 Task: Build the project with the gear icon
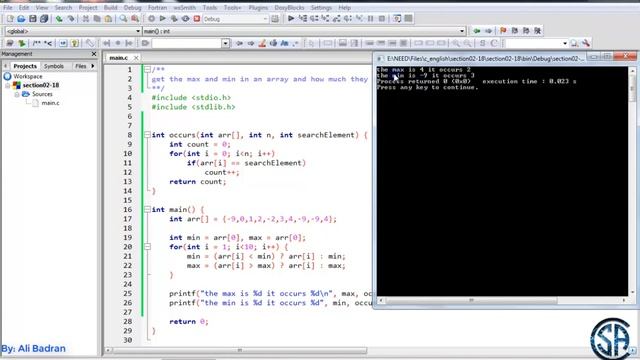click(151, 19)
